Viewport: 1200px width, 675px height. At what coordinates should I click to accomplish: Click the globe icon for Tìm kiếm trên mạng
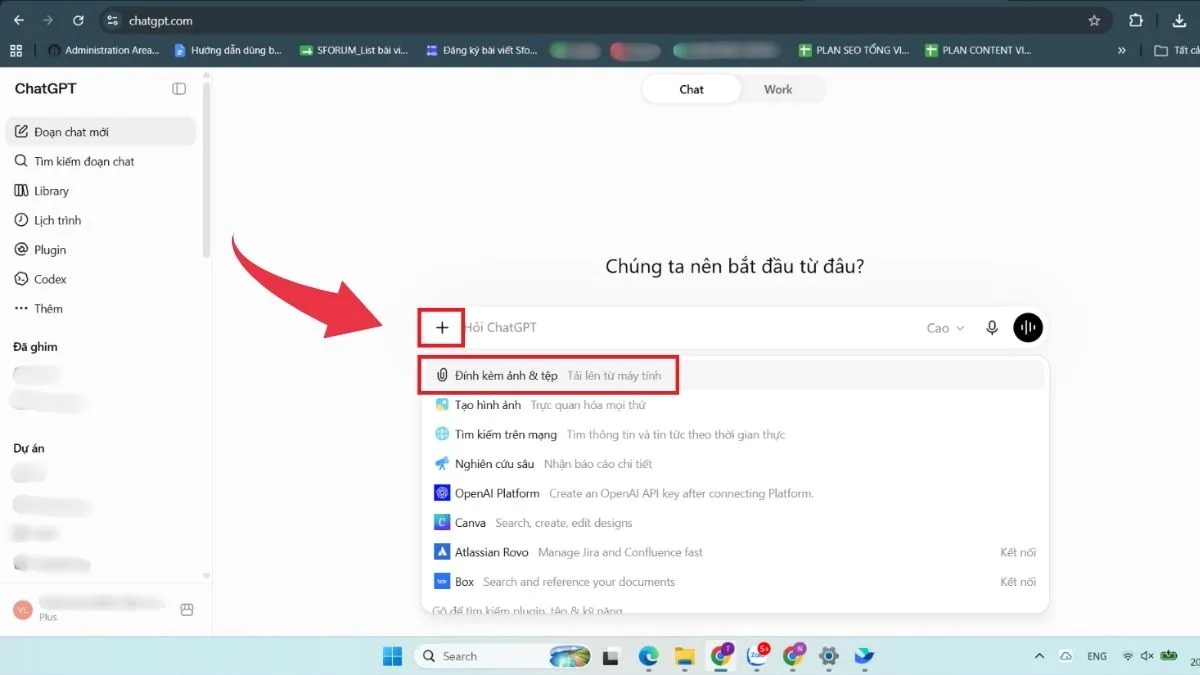click(442, 434)
